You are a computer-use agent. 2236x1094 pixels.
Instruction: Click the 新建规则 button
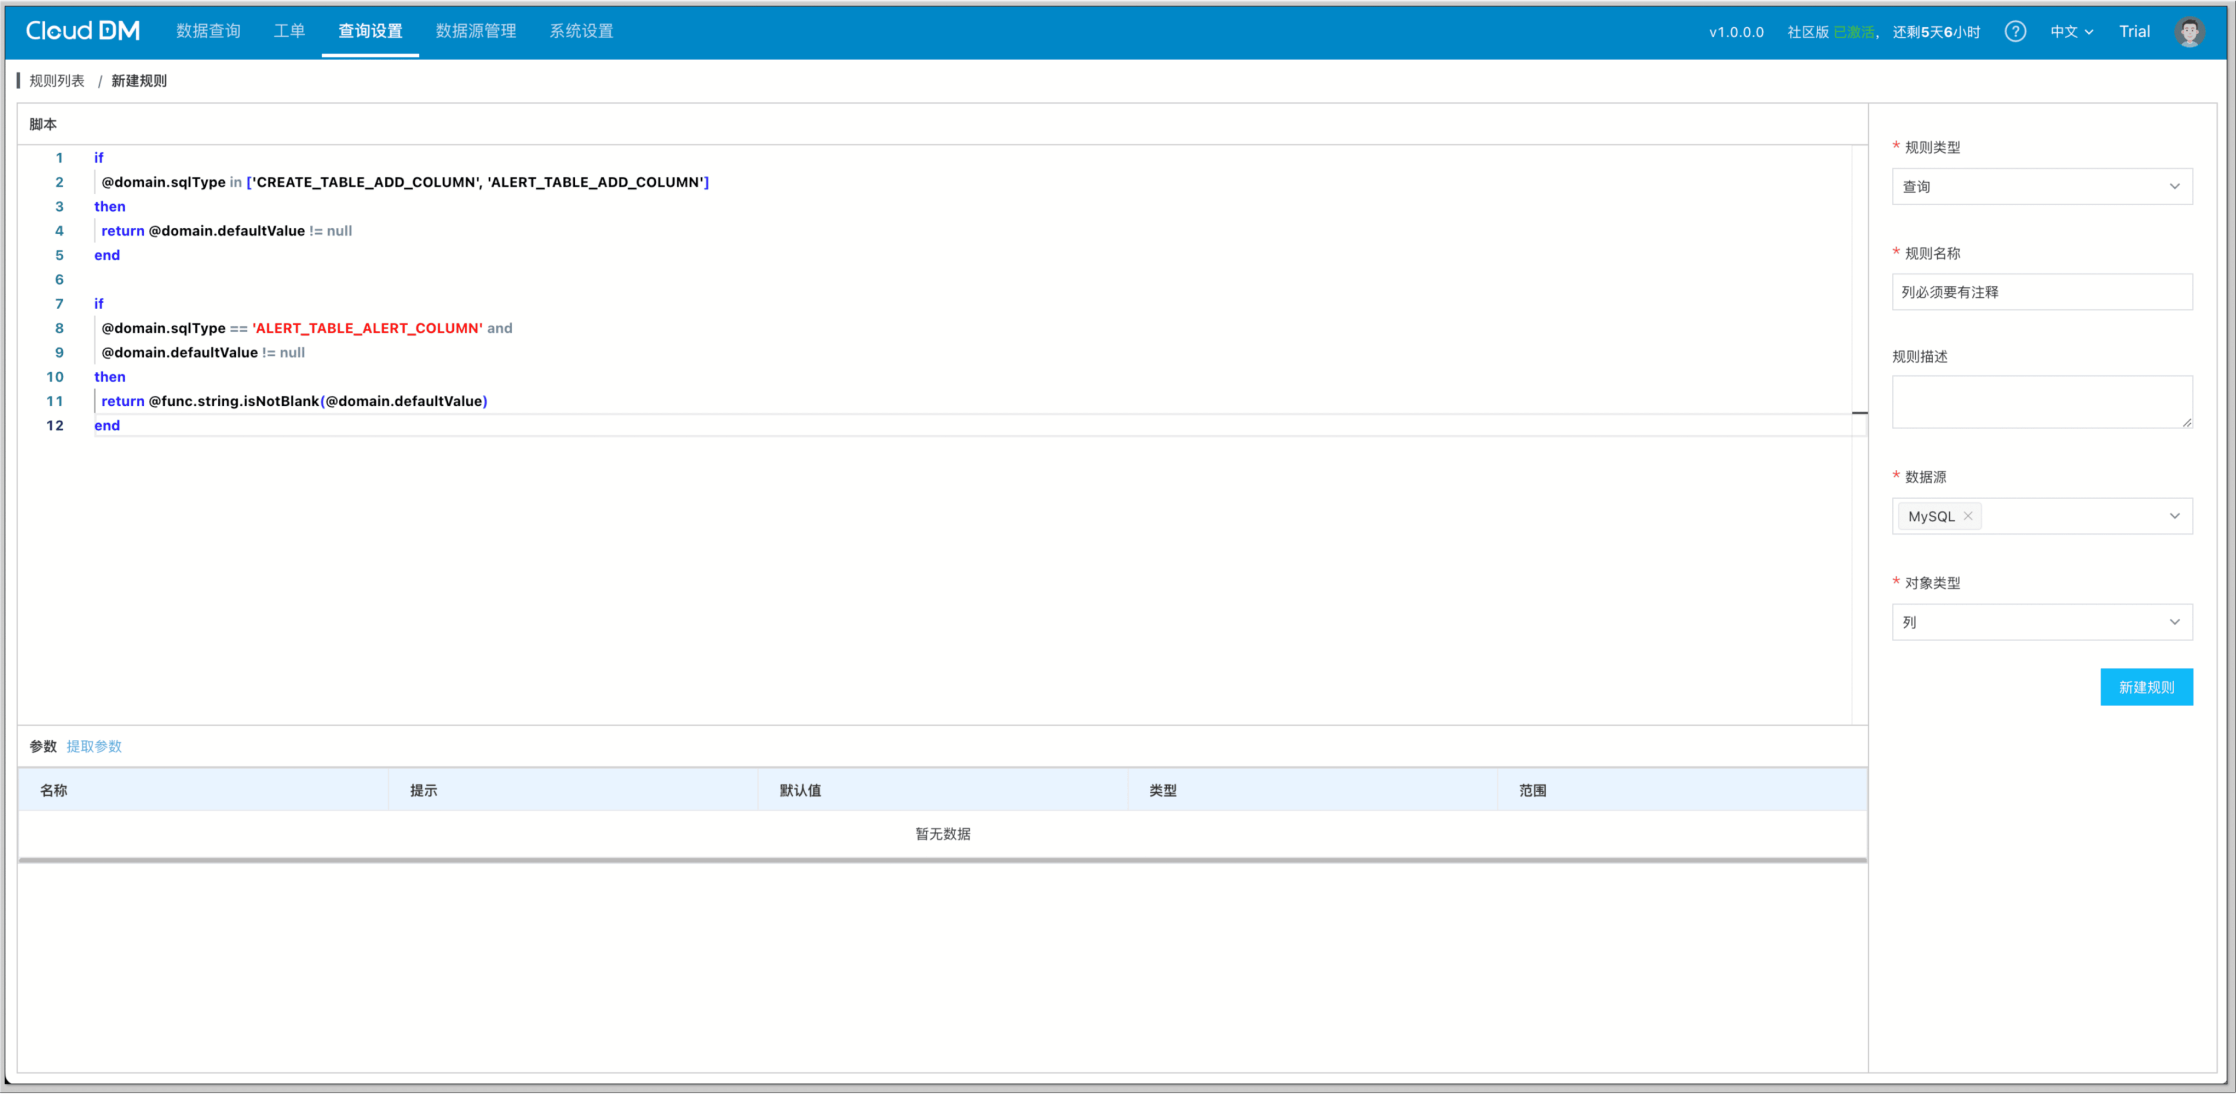pyautogui.click(x=2146, y=687)
